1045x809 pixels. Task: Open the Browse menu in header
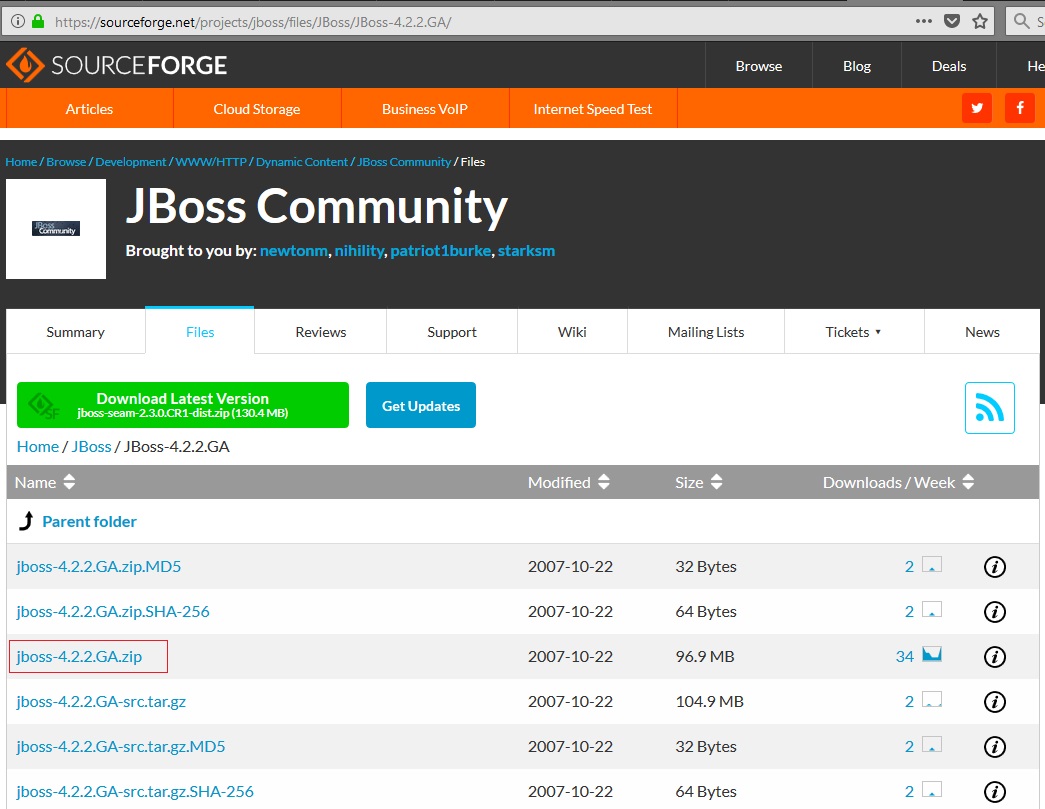pyautogui.click(x=758, y=66)
